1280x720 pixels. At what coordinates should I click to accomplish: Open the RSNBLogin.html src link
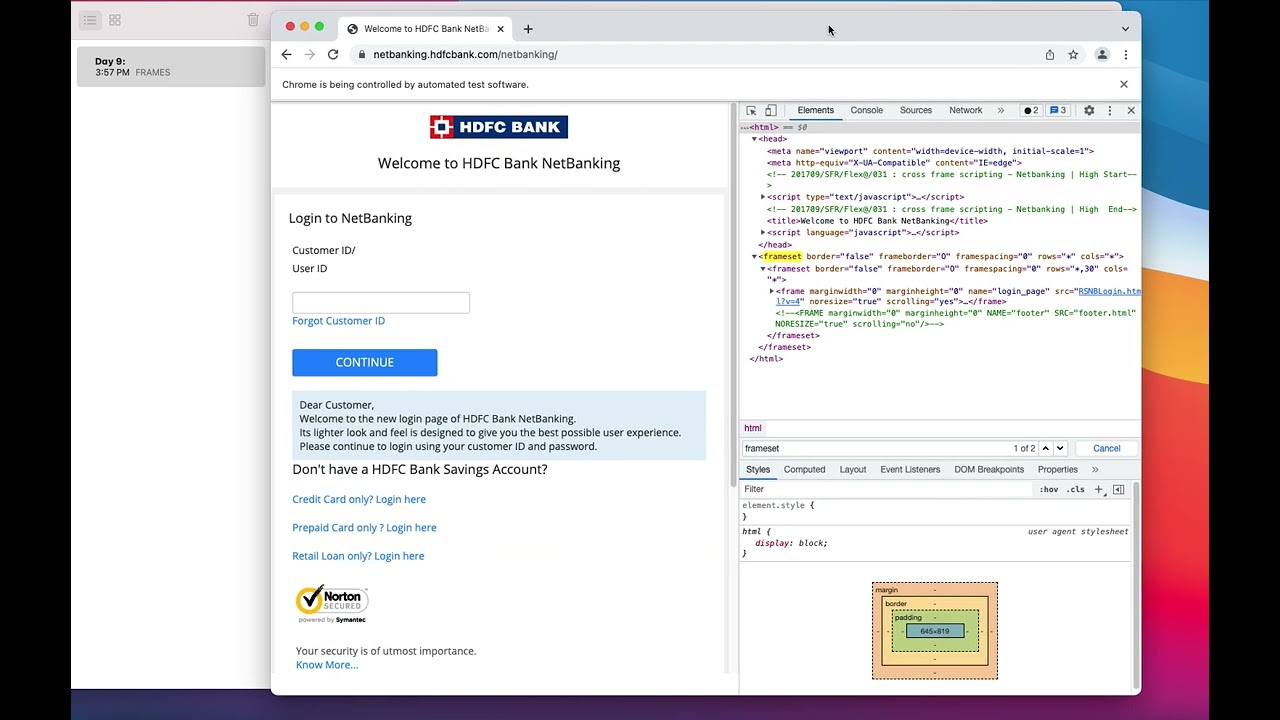[x=1109, y=291]
